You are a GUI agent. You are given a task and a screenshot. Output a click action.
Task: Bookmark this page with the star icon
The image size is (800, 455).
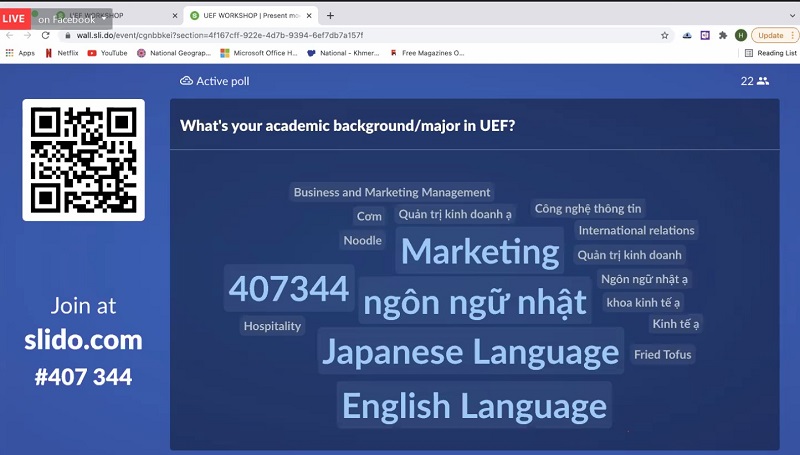[665, 35]
